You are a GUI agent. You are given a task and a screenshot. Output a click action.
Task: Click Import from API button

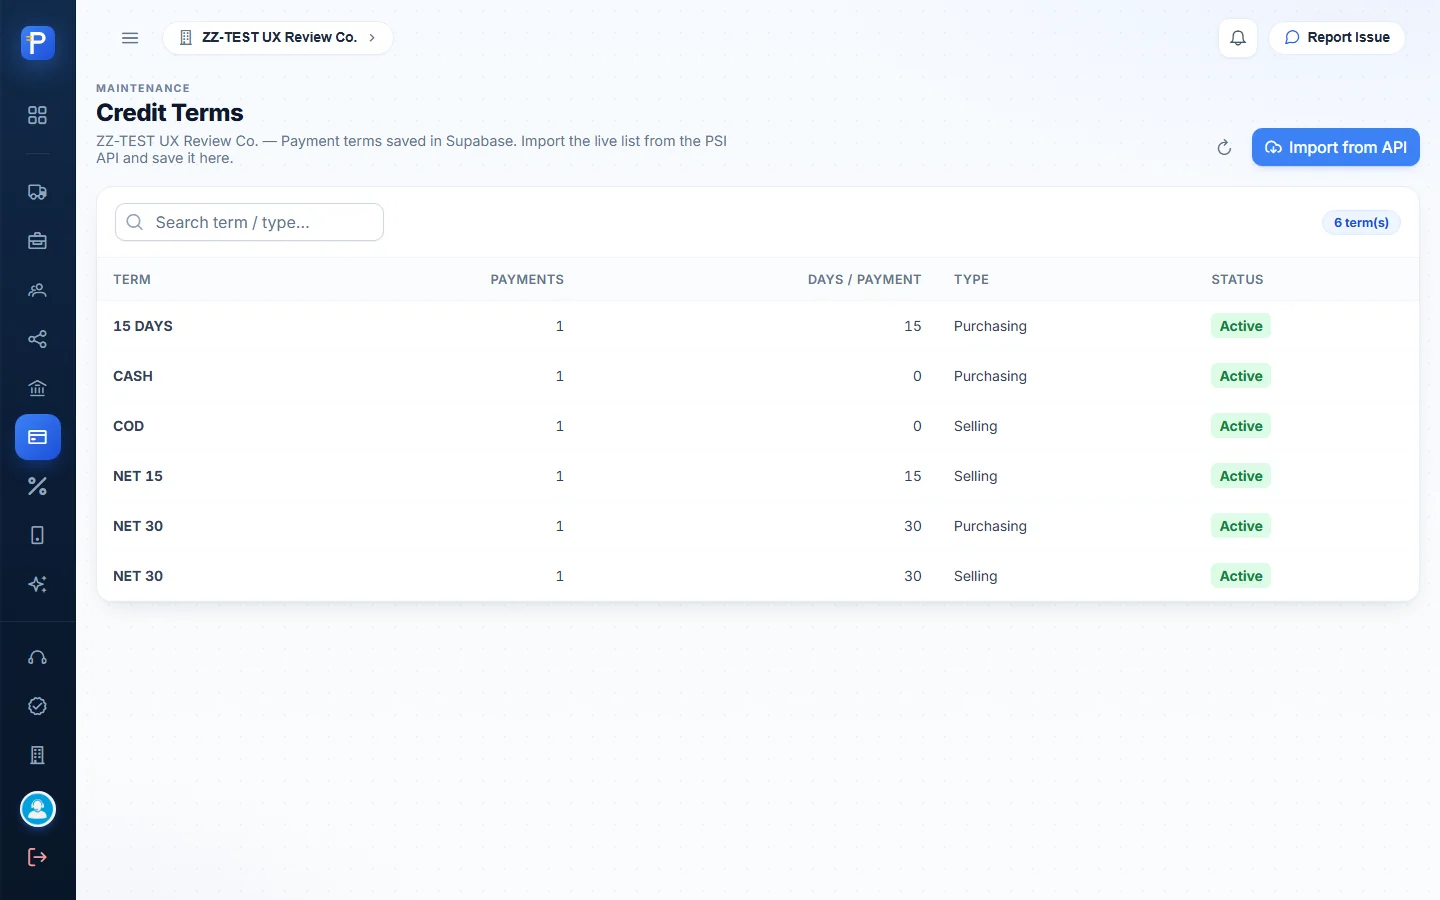tap(1336, 148)
